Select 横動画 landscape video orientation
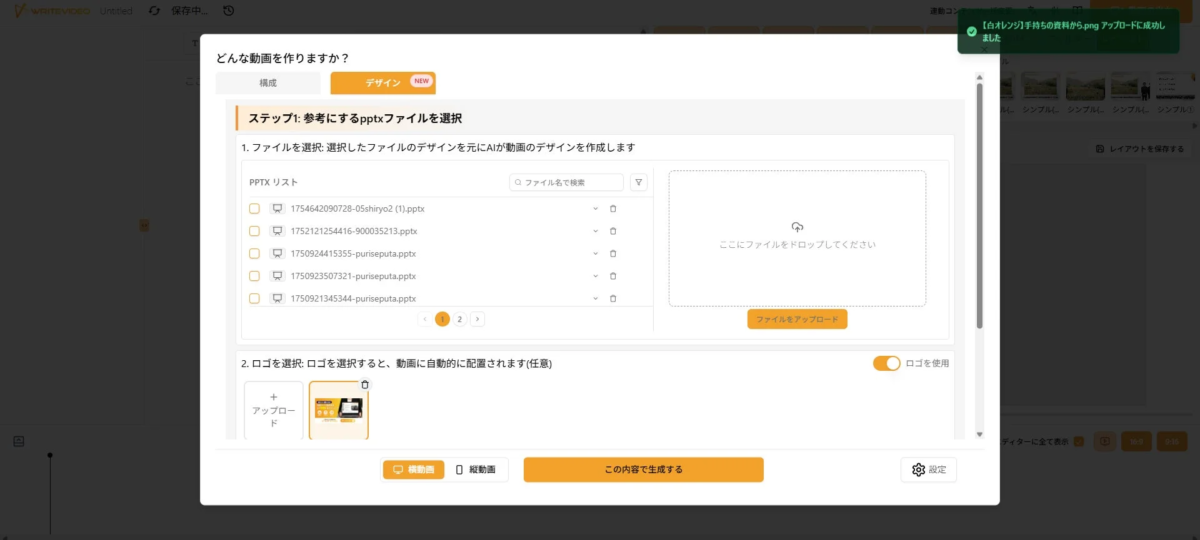Image resolution: width=1200 pixels, height=540 pixels. click(413, 470)
